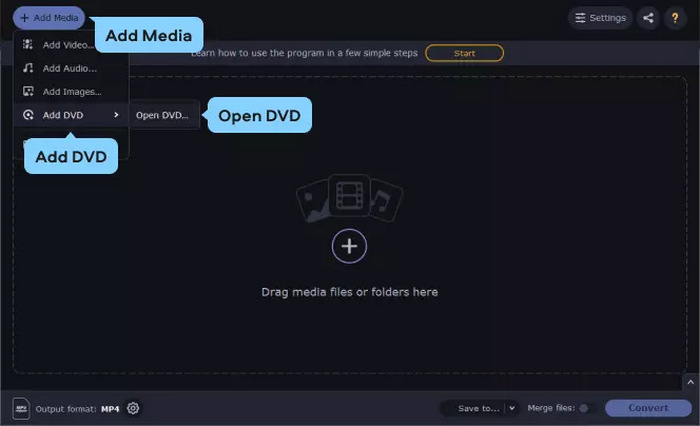
Task: Toggle the Merge files switch
Action: point(588,408)
